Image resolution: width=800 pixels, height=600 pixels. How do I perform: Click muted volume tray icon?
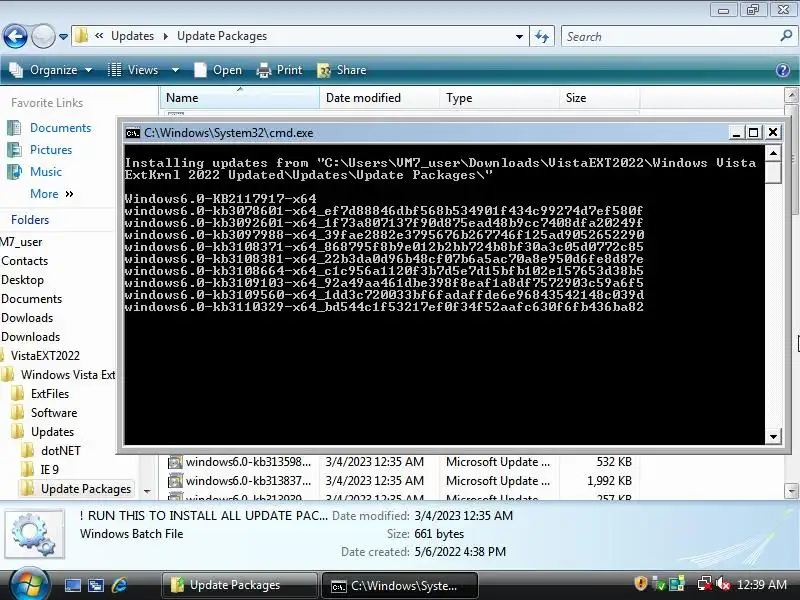pyautogui.click(x=723, y=584)
